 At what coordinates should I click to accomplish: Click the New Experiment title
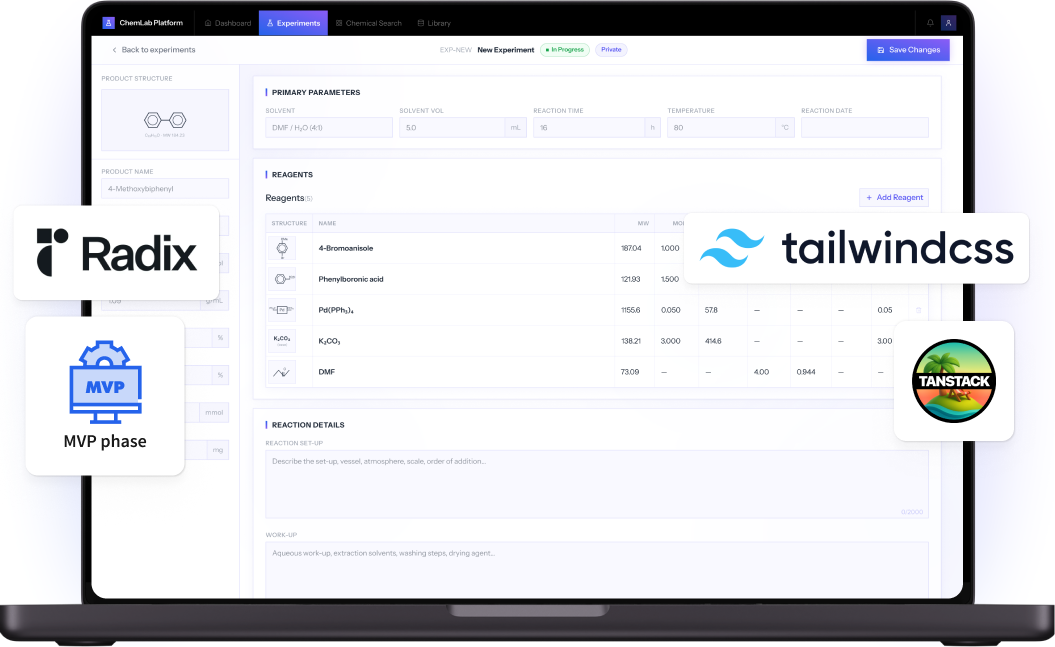point(505,50)
